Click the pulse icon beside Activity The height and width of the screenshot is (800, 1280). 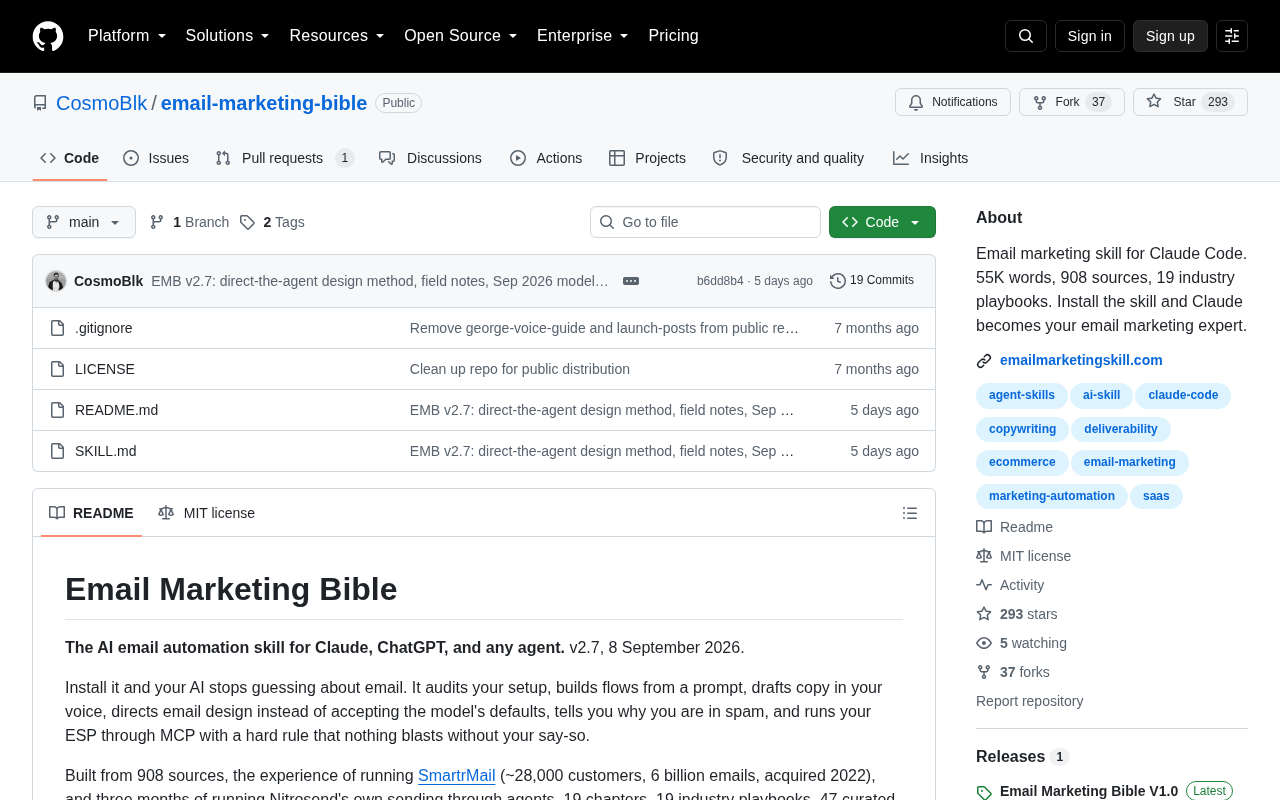coord(984,585)
